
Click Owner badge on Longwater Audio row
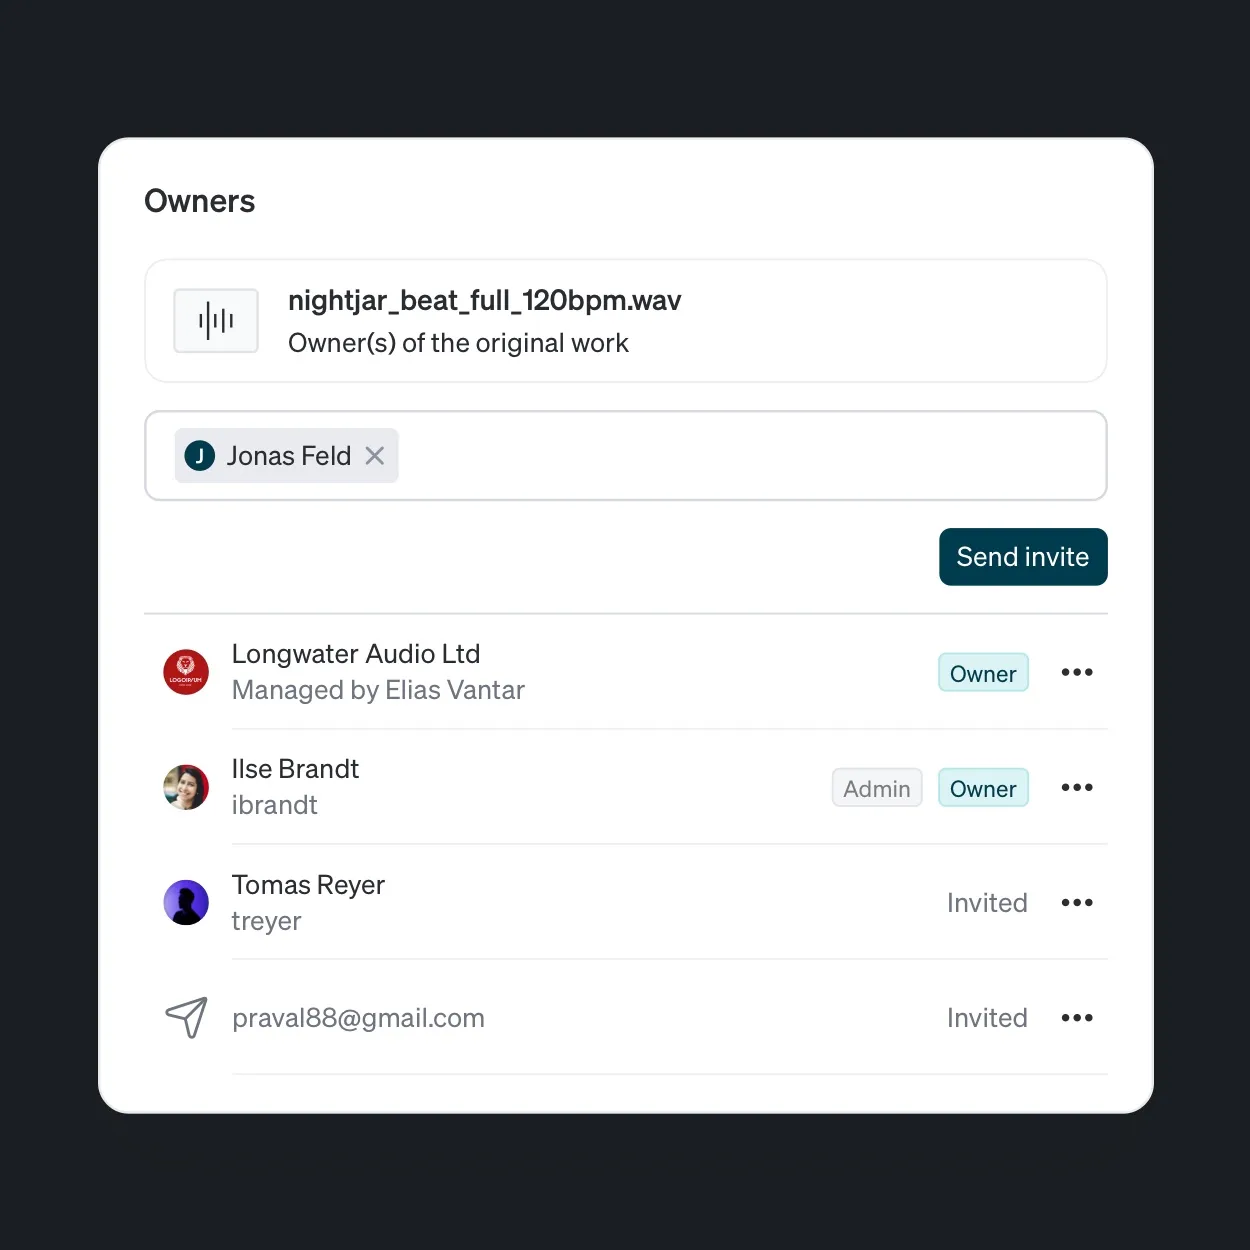pyautogui.click(x=983, y=673)
